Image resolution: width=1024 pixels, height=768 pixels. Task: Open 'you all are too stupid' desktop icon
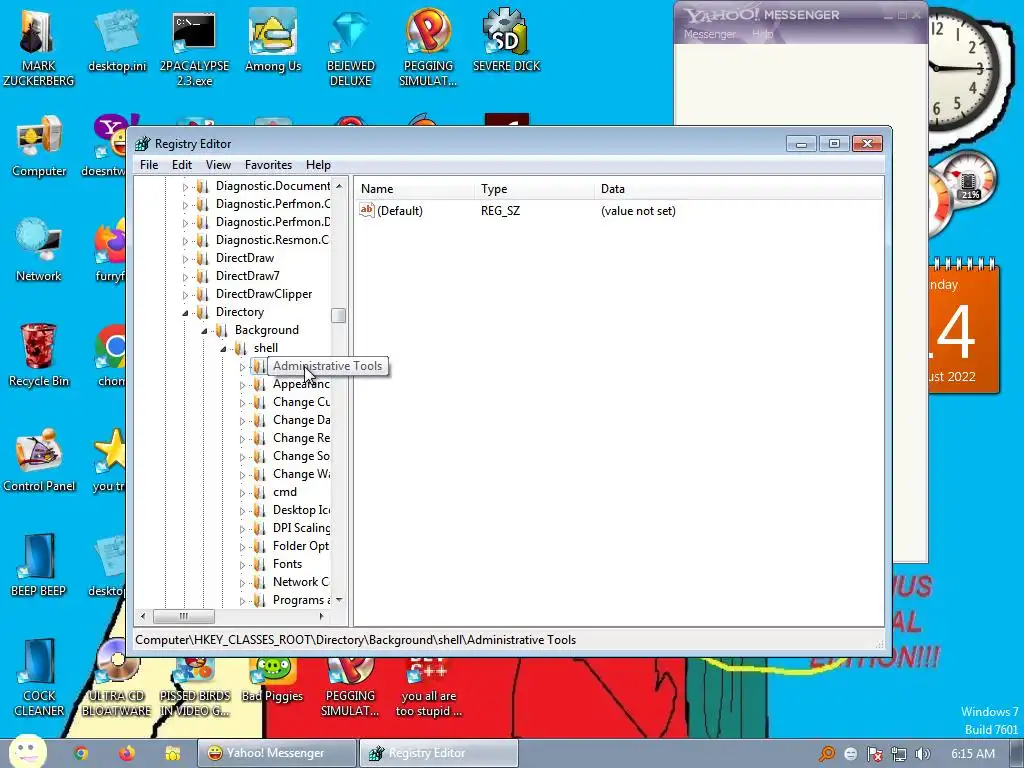(428, 686)
